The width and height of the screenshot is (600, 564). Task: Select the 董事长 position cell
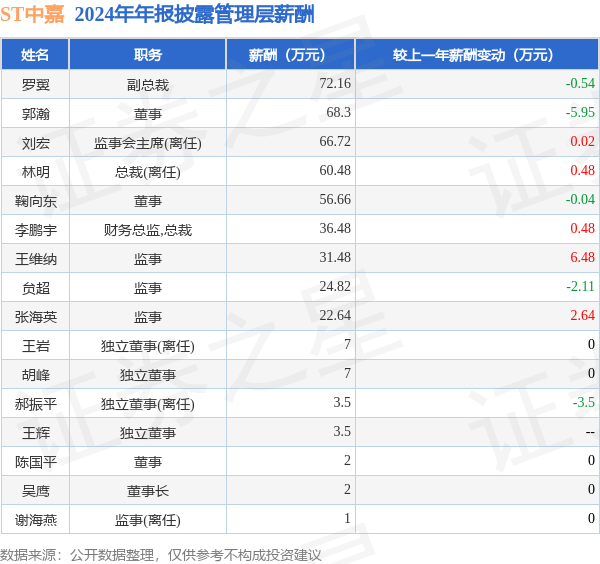pyautogui.click(x=148, y=491)
